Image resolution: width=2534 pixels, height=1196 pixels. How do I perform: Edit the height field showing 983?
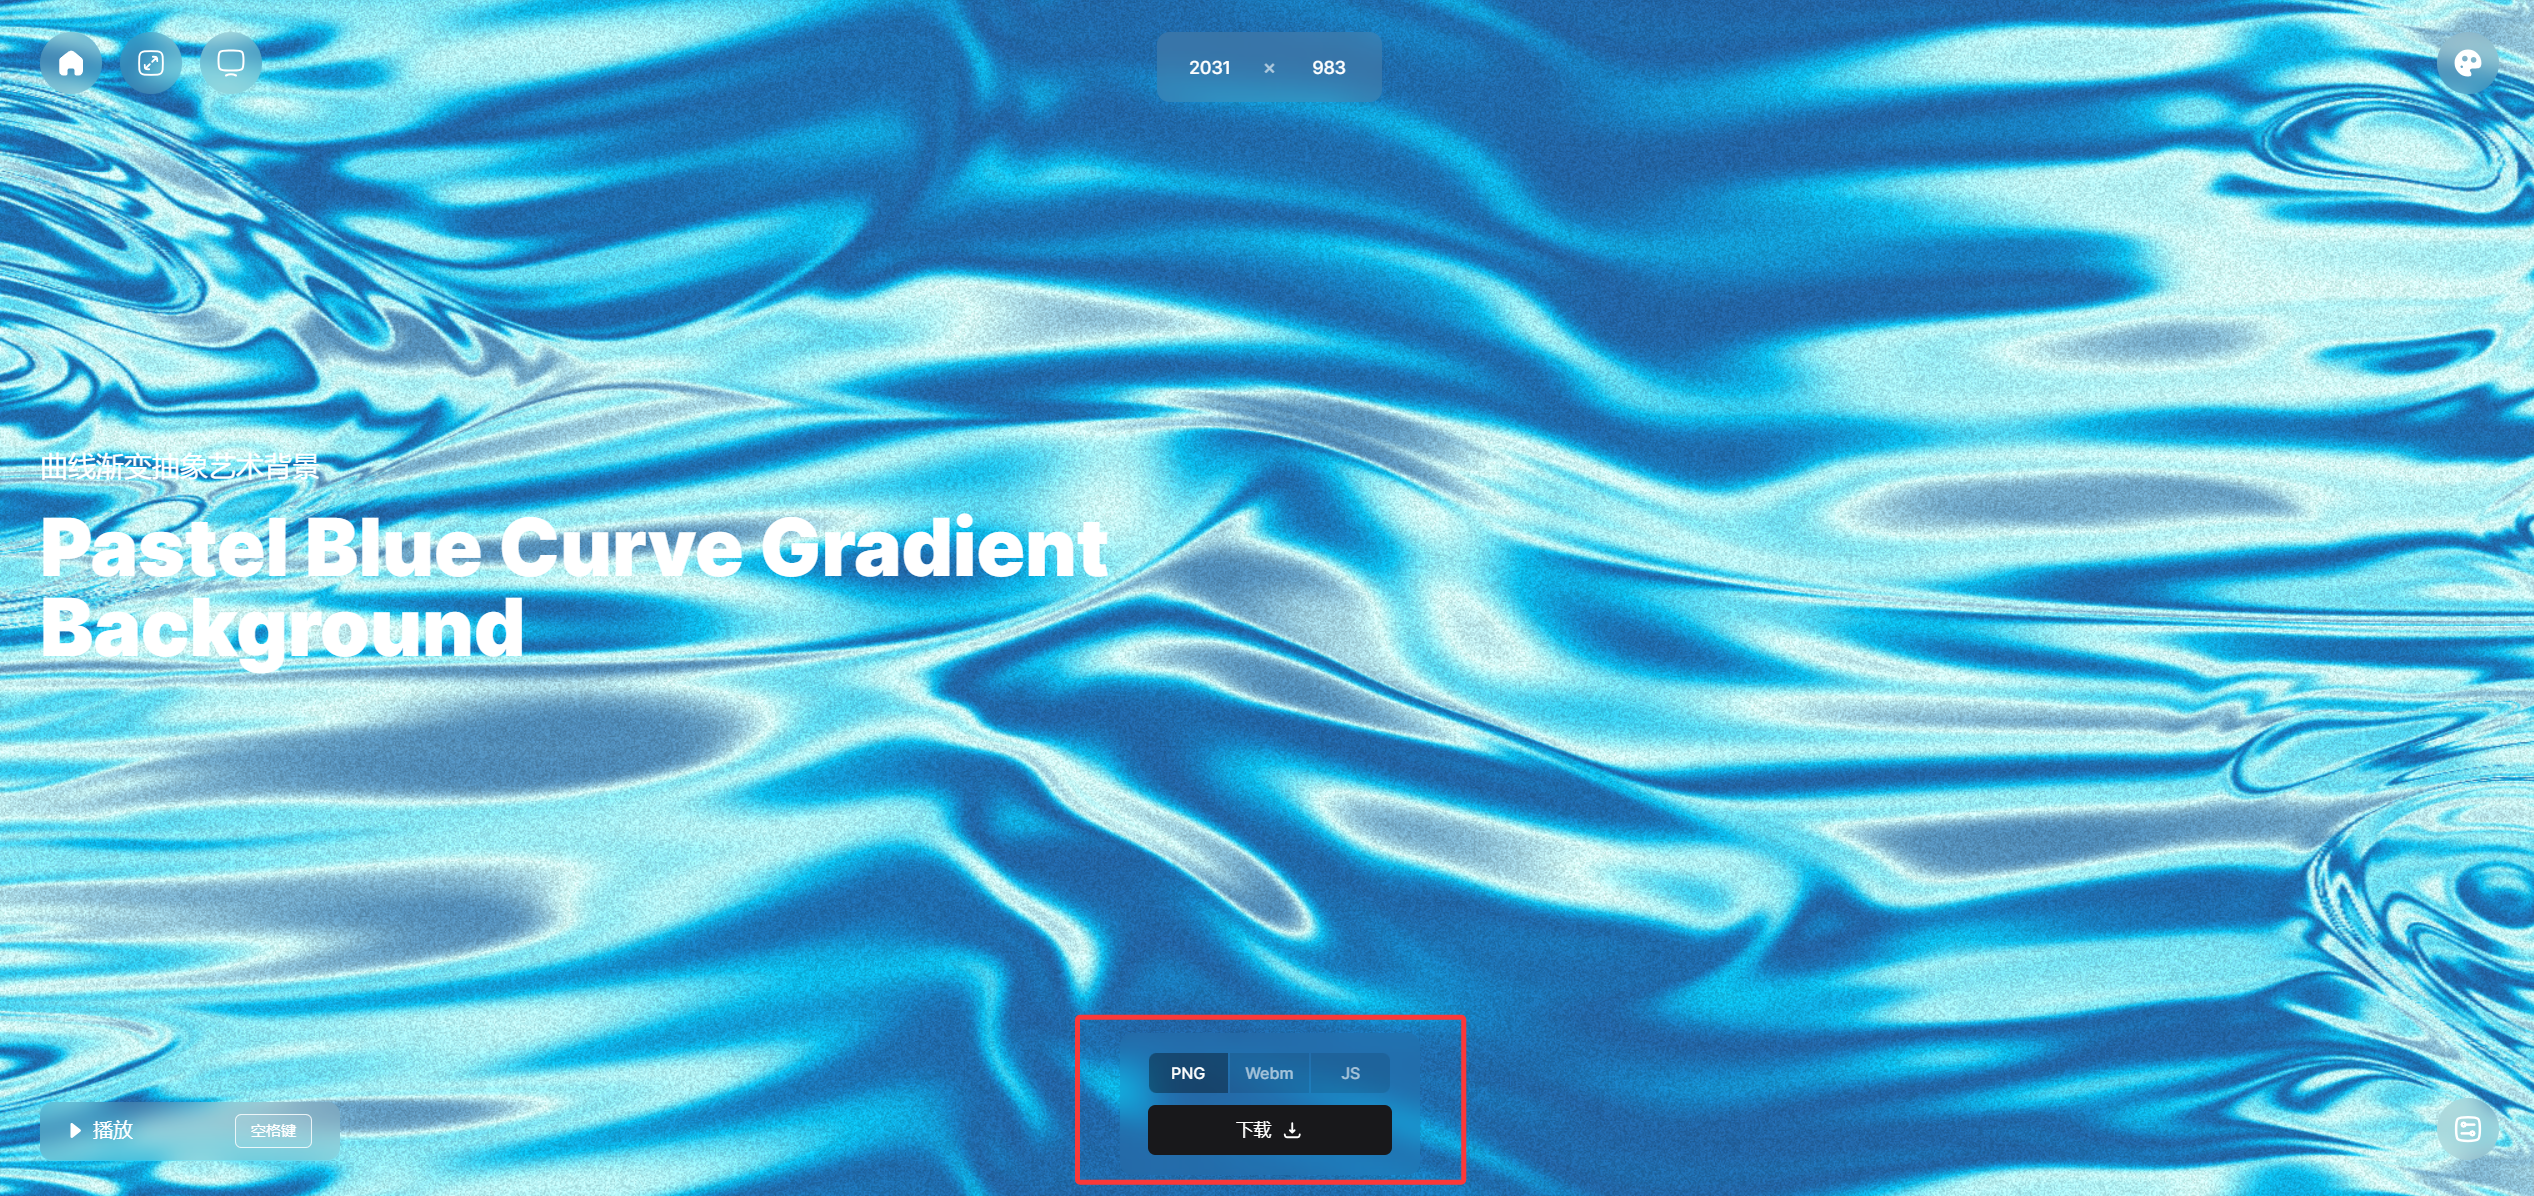[x=1328, y=68]
